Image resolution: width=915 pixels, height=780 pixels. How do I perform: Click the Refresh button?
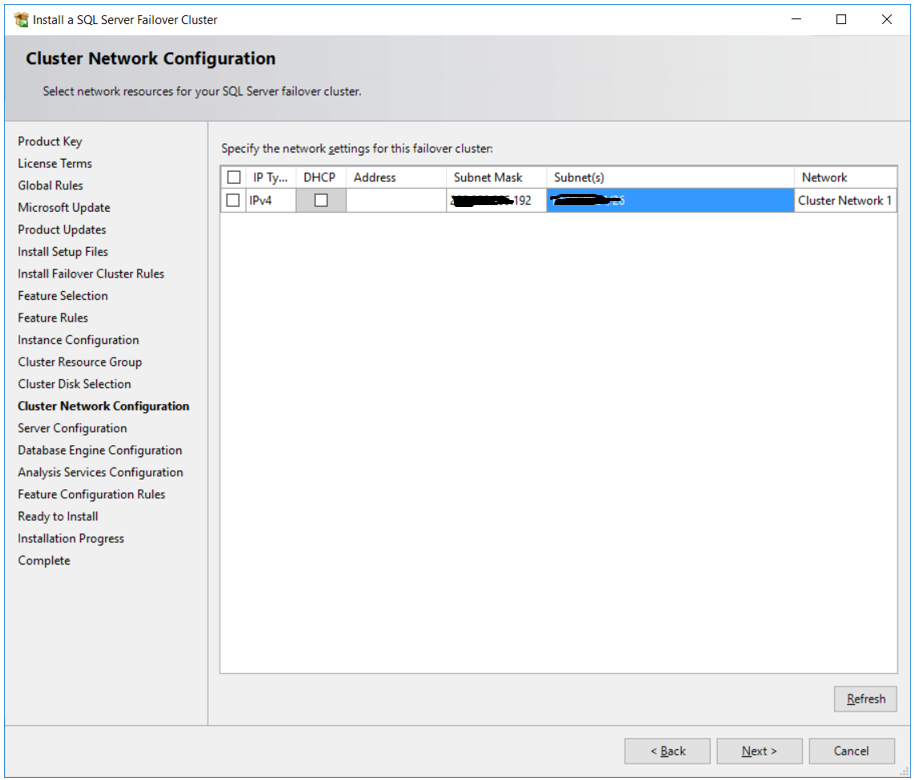pyautogui.click(x=865, y=699)
